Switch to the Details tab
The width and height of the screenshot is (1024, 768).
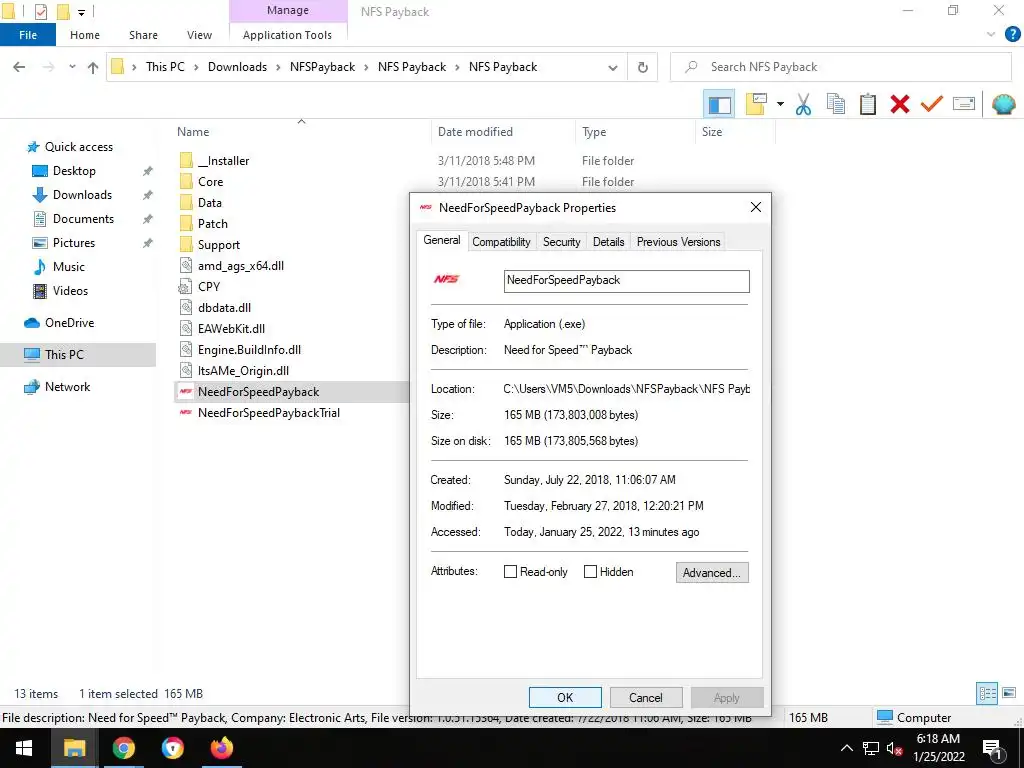pyautogui.click(x=609, y=242)
